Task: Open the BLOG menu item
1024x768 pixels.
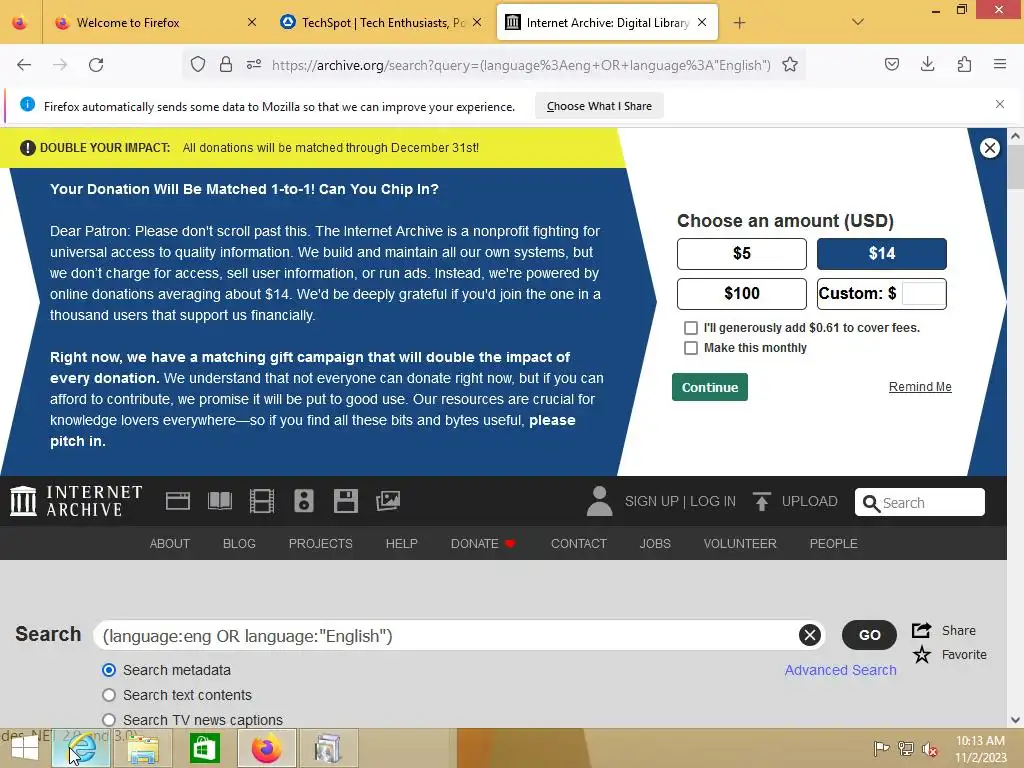Action: (x=239, y=543)
